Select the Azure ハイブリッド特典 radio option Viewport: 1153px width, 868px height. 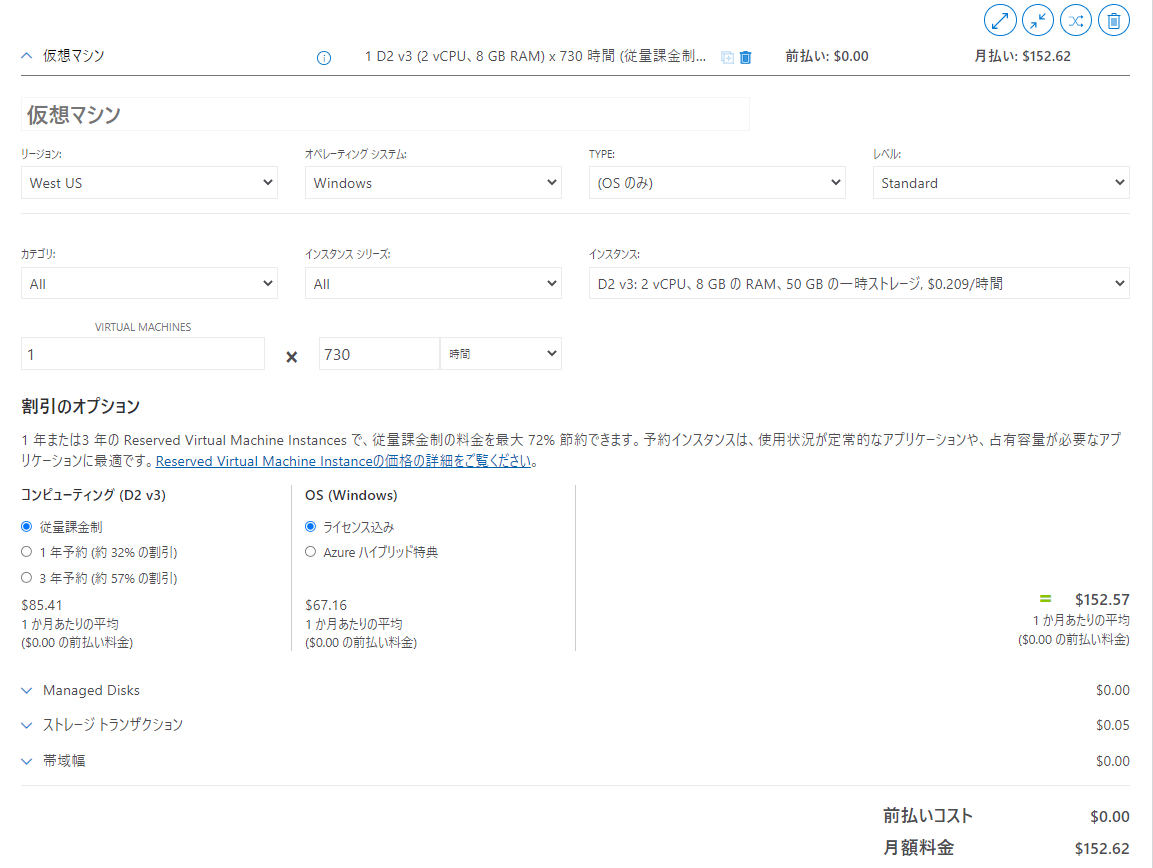310,552
